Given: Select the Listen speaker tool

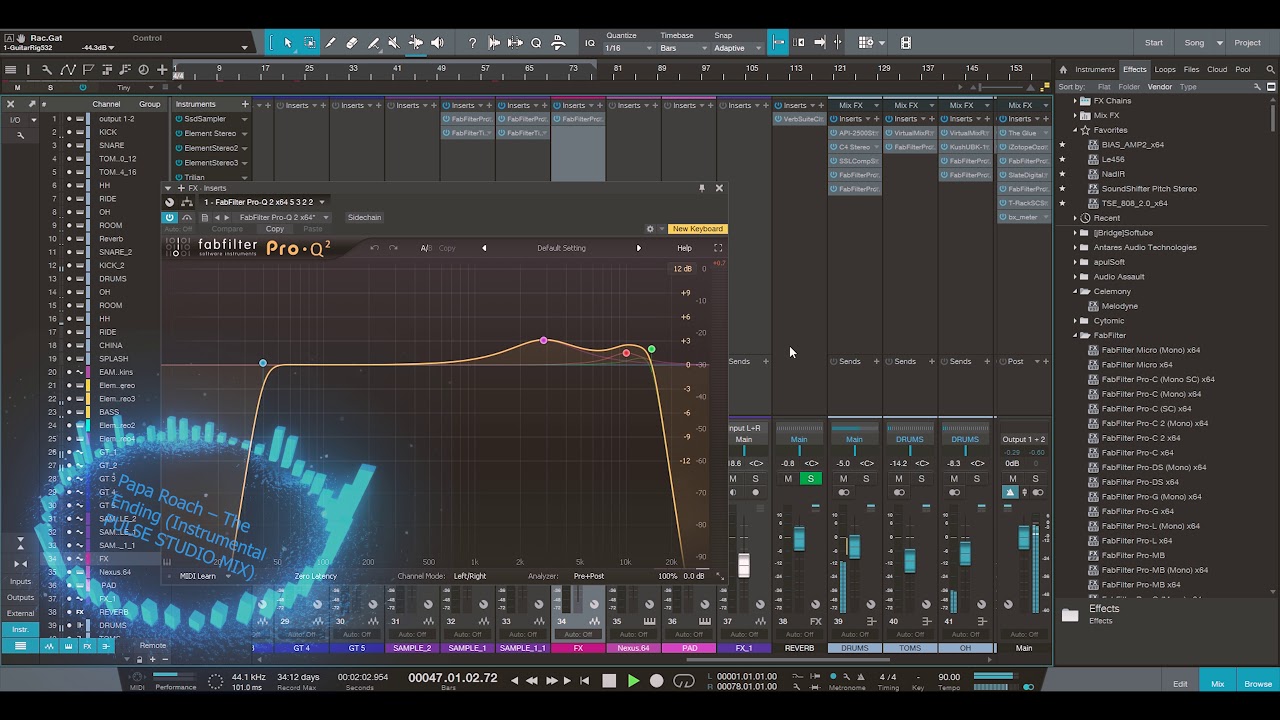Looking at the screenshot, I should click(x=437, y=43).
